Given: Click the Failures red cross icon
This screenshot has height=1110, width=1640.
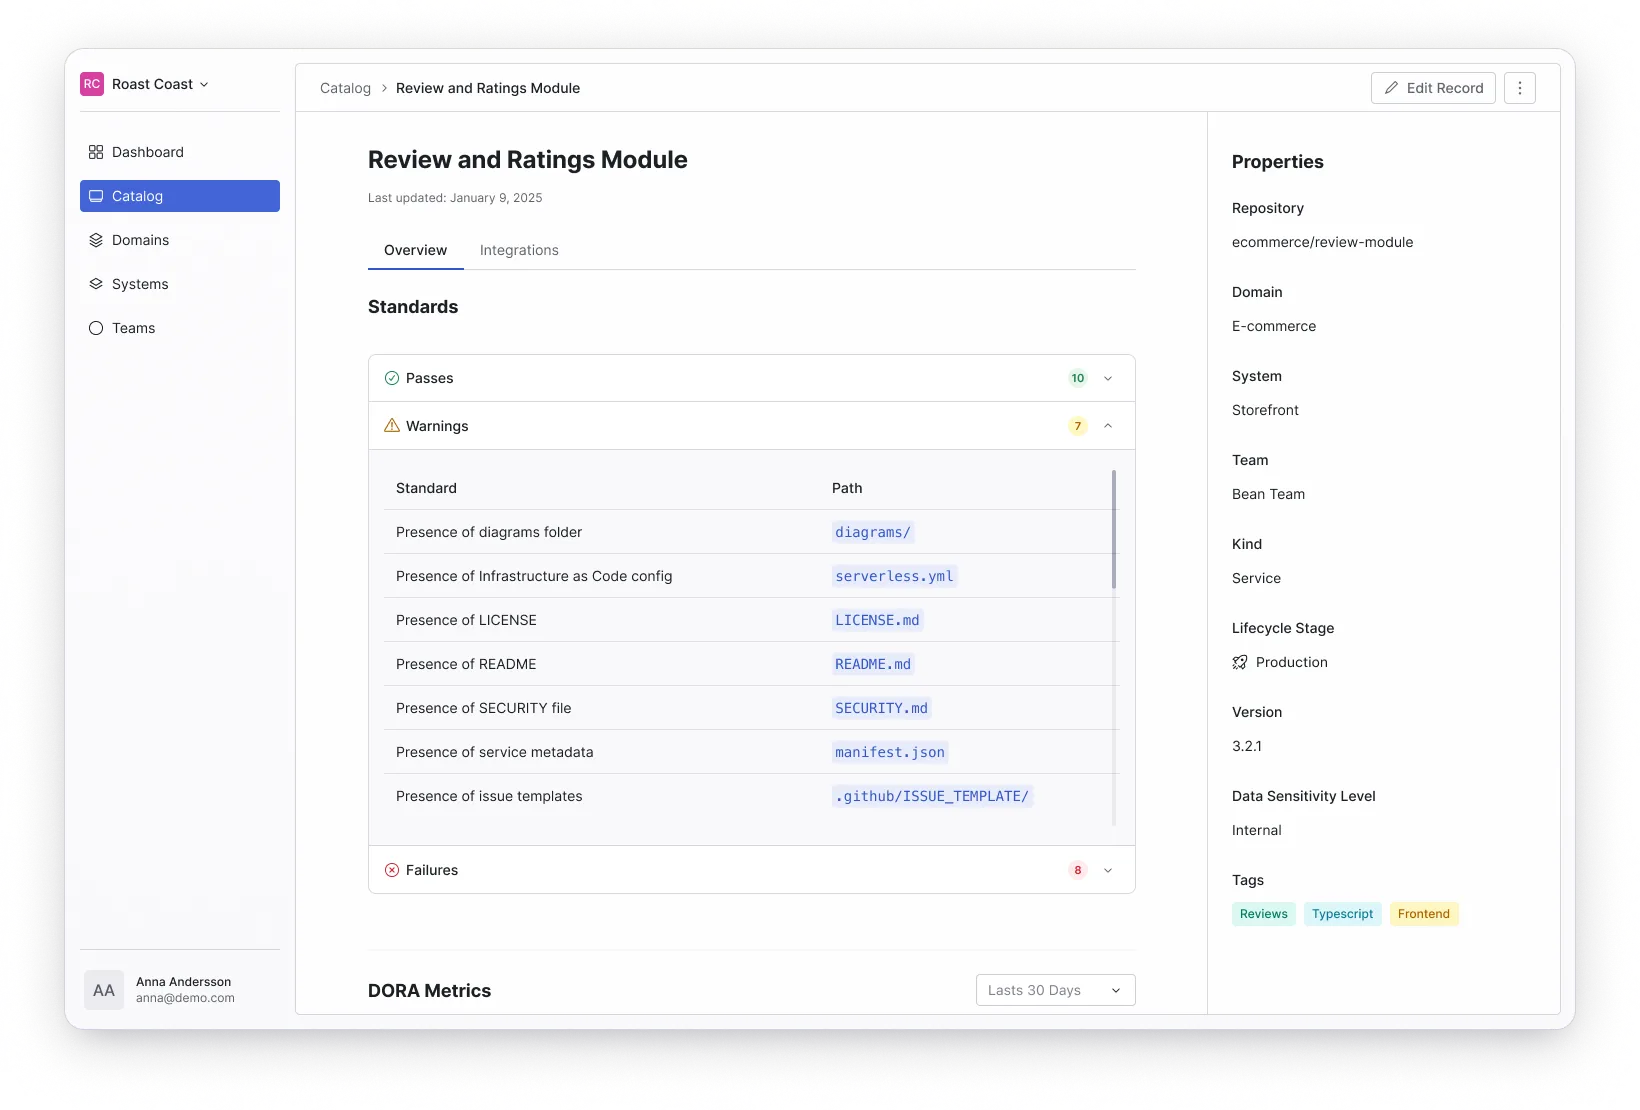Looking at the screenshot, I should [x=392, y=870].
